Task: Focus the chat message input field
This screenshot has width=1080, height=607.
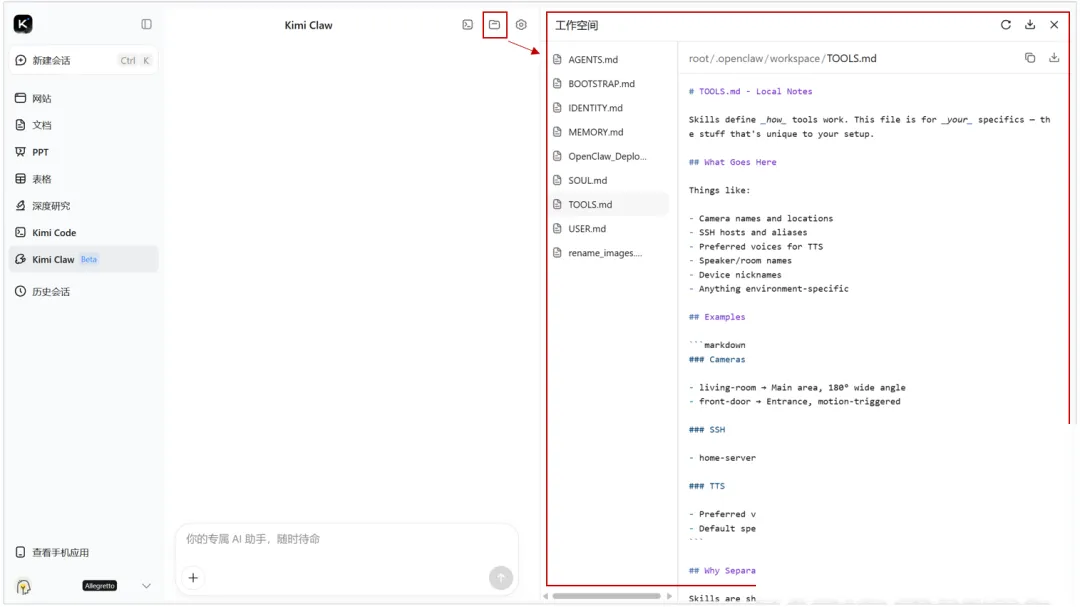Action: point(346,539)
